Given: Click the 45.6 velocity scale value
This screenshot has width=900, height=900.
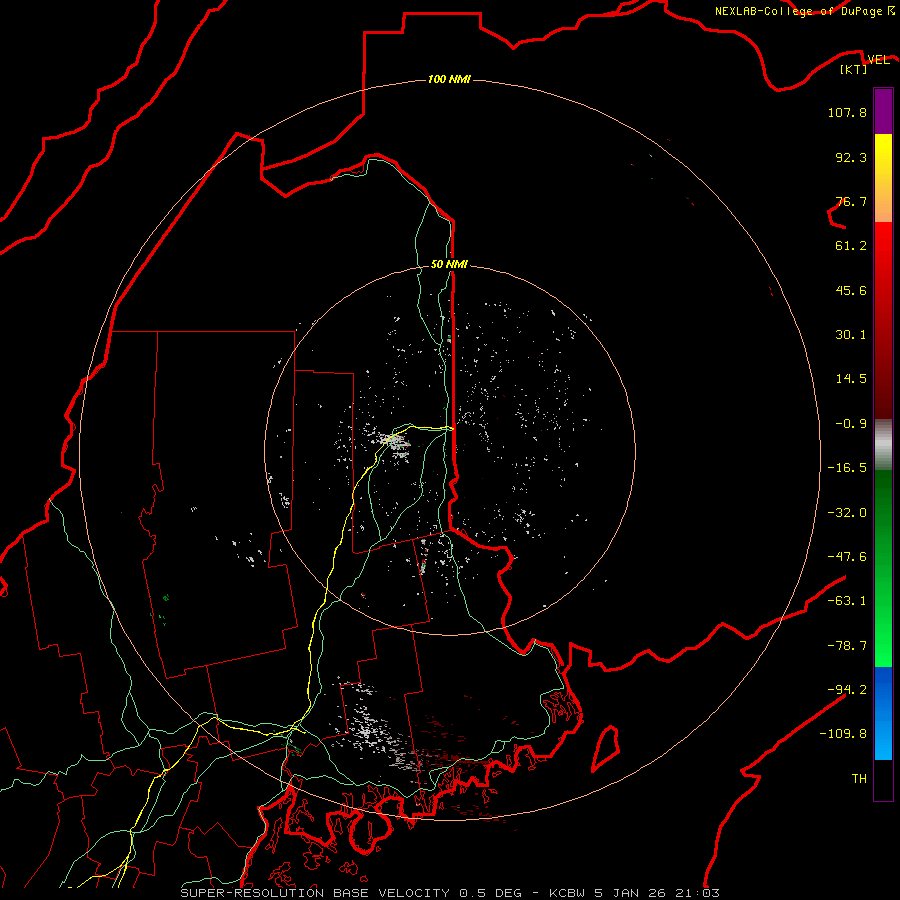Looking at the screenshot, I should pyautogui.click(x=851, y=290).
